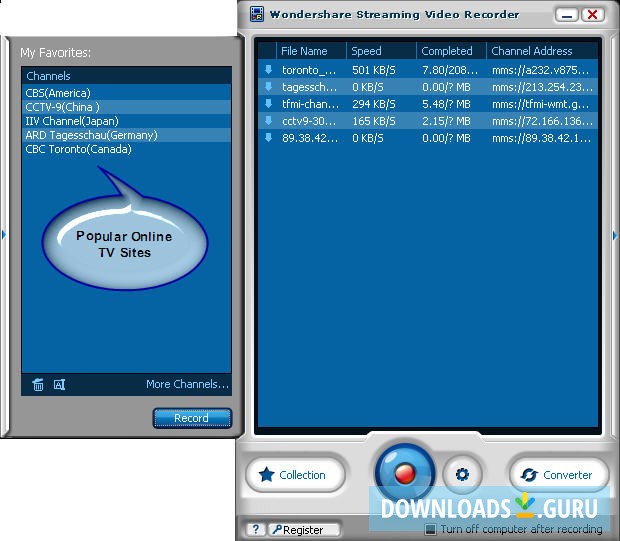Click the 165 KB/S speed value

[374, 121]
